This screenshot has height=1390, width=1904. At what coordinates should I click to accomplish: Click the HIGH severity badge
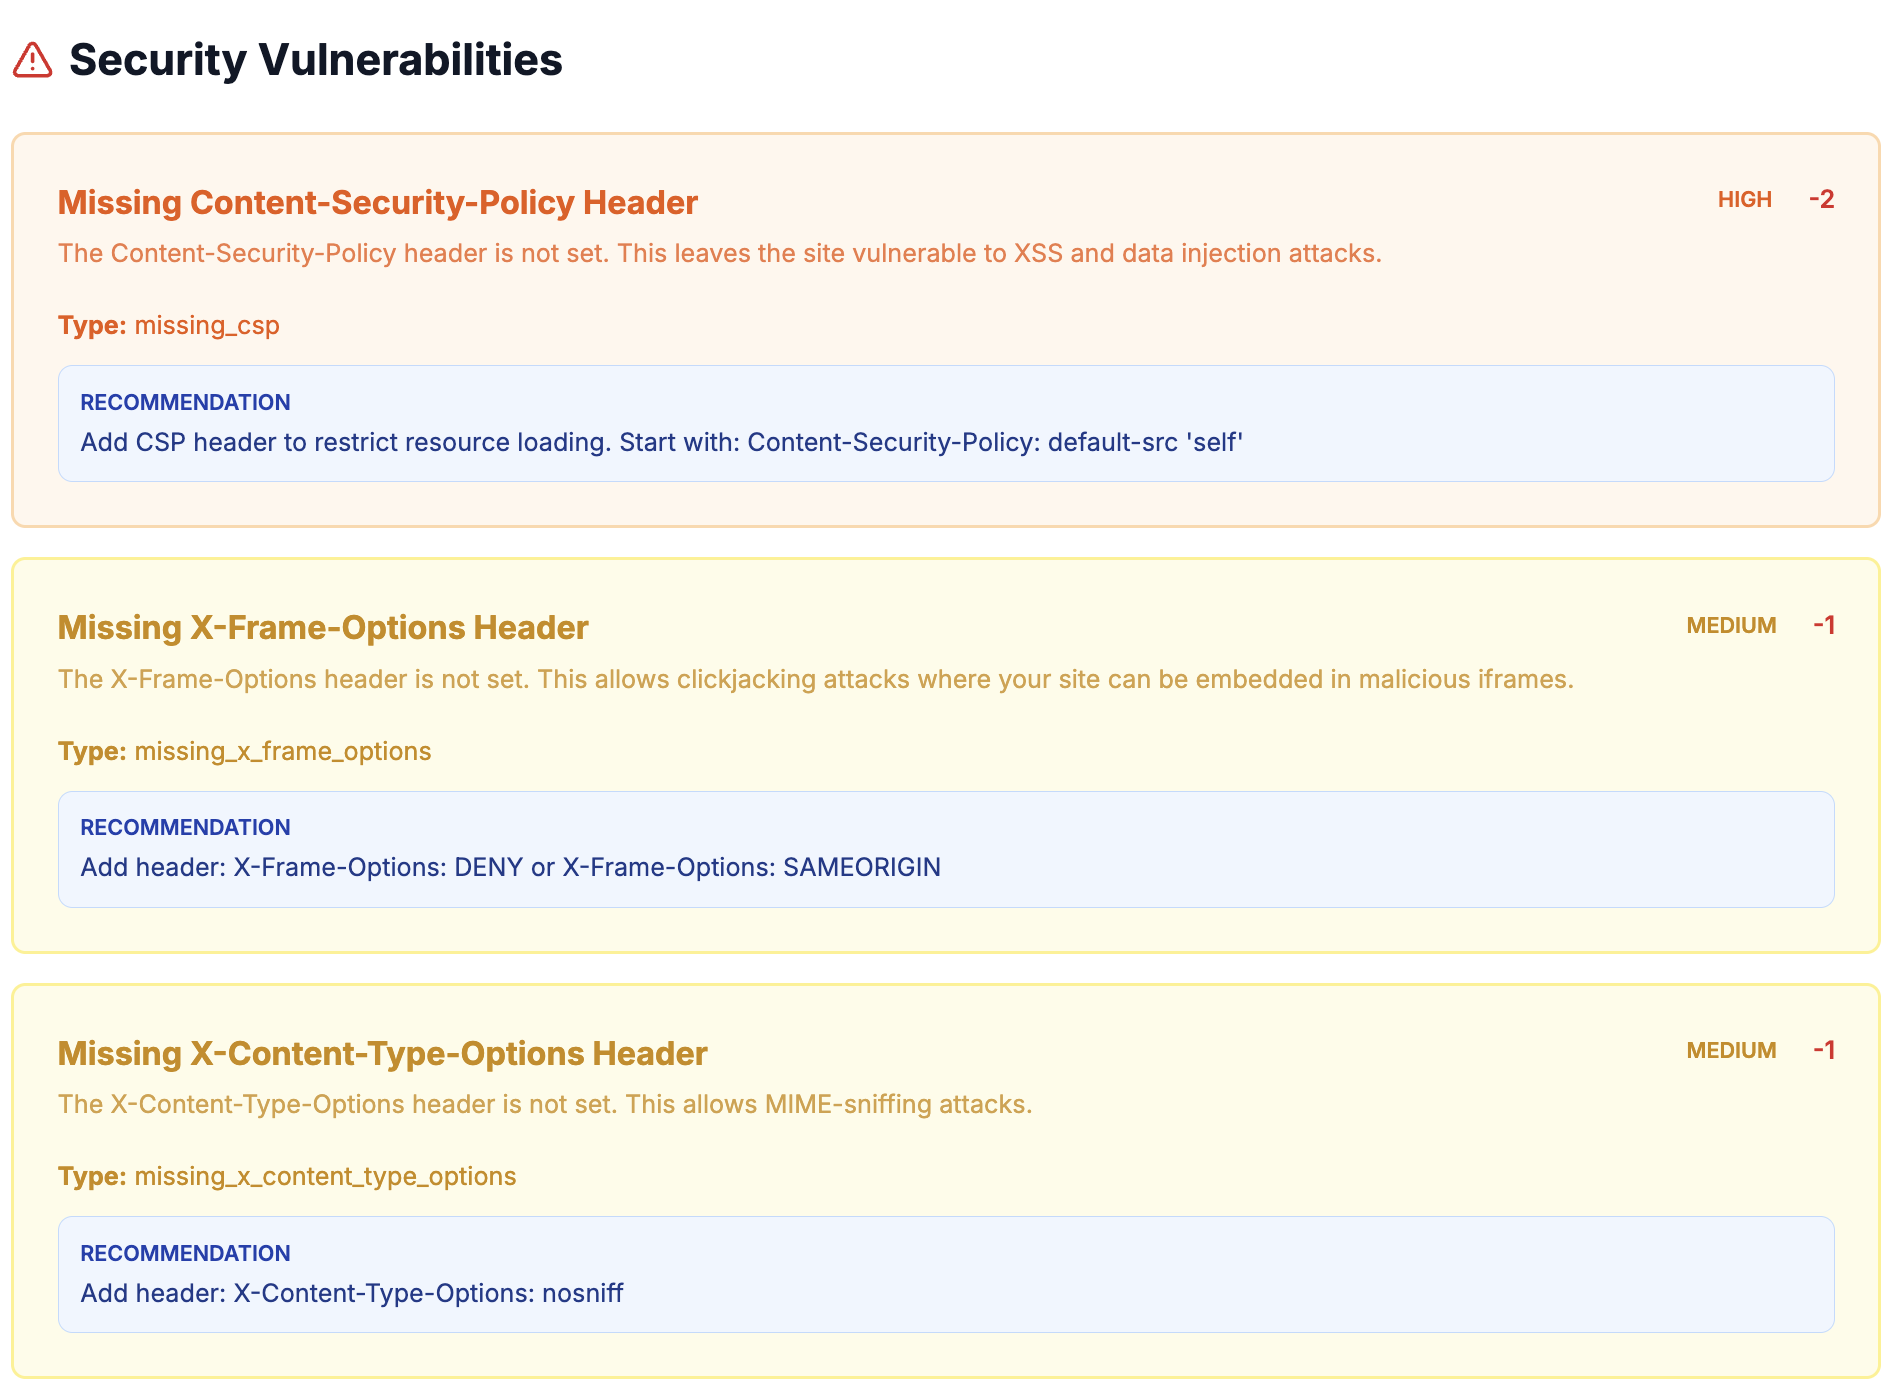point(1744,200)
